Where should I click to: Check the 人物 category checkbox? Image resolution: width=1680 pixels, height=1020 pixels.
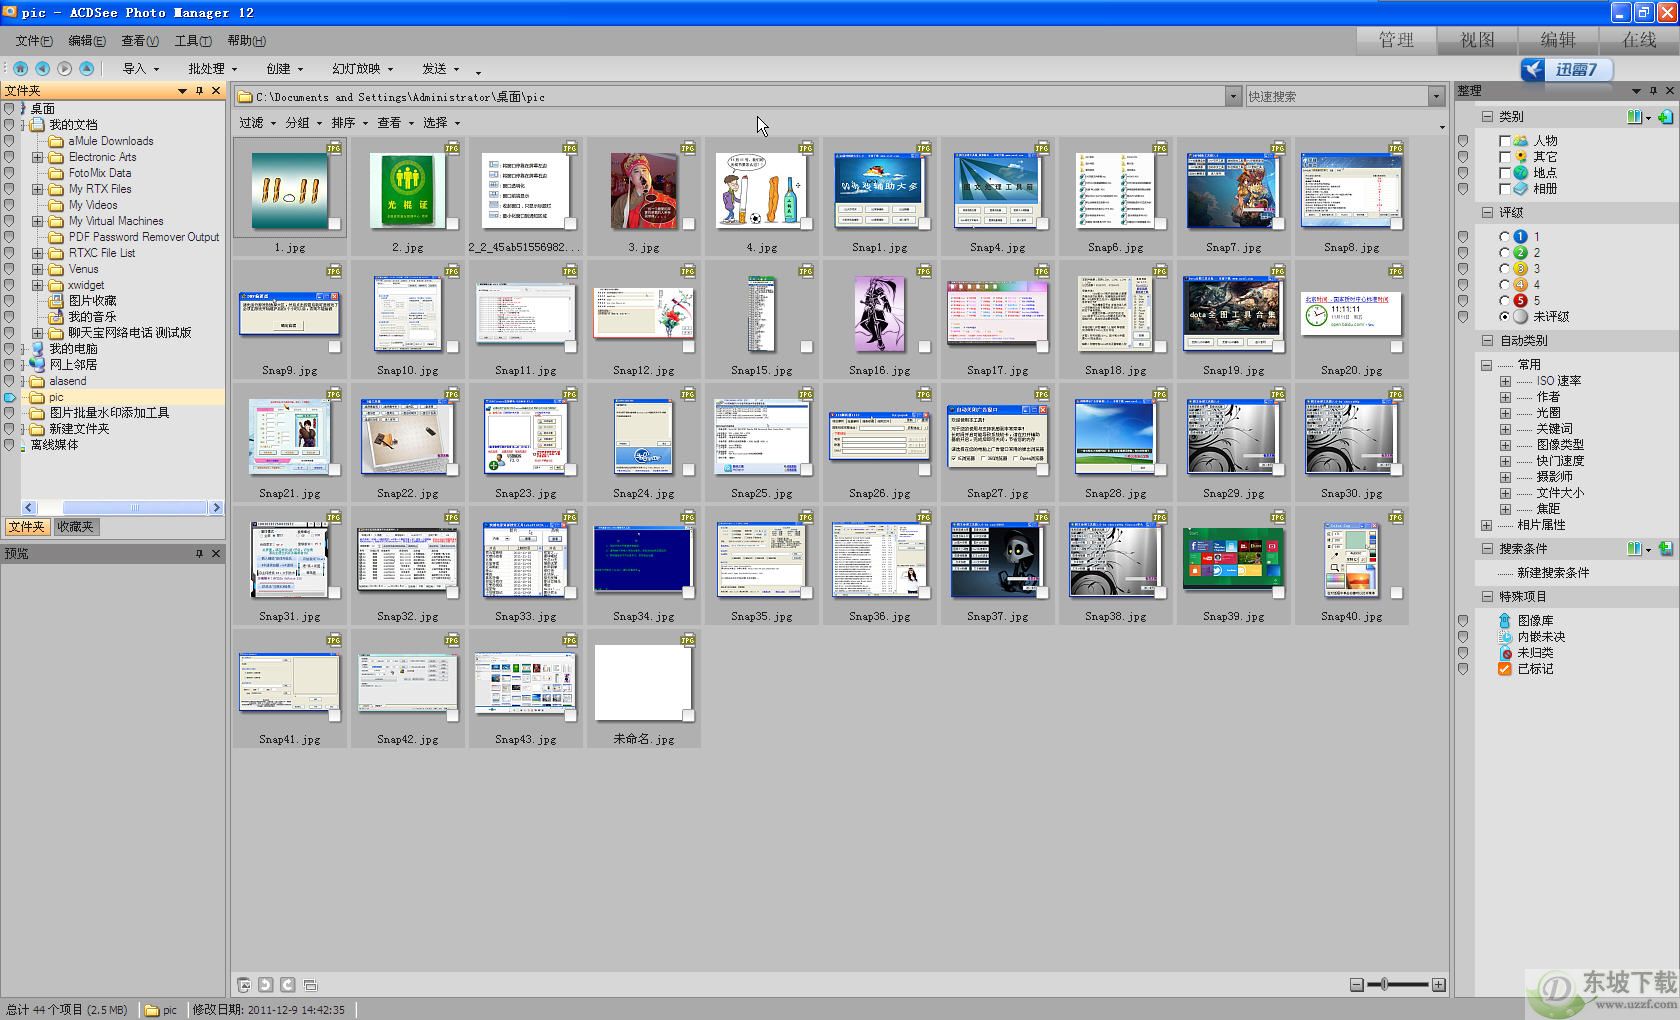click(1505, 141)
